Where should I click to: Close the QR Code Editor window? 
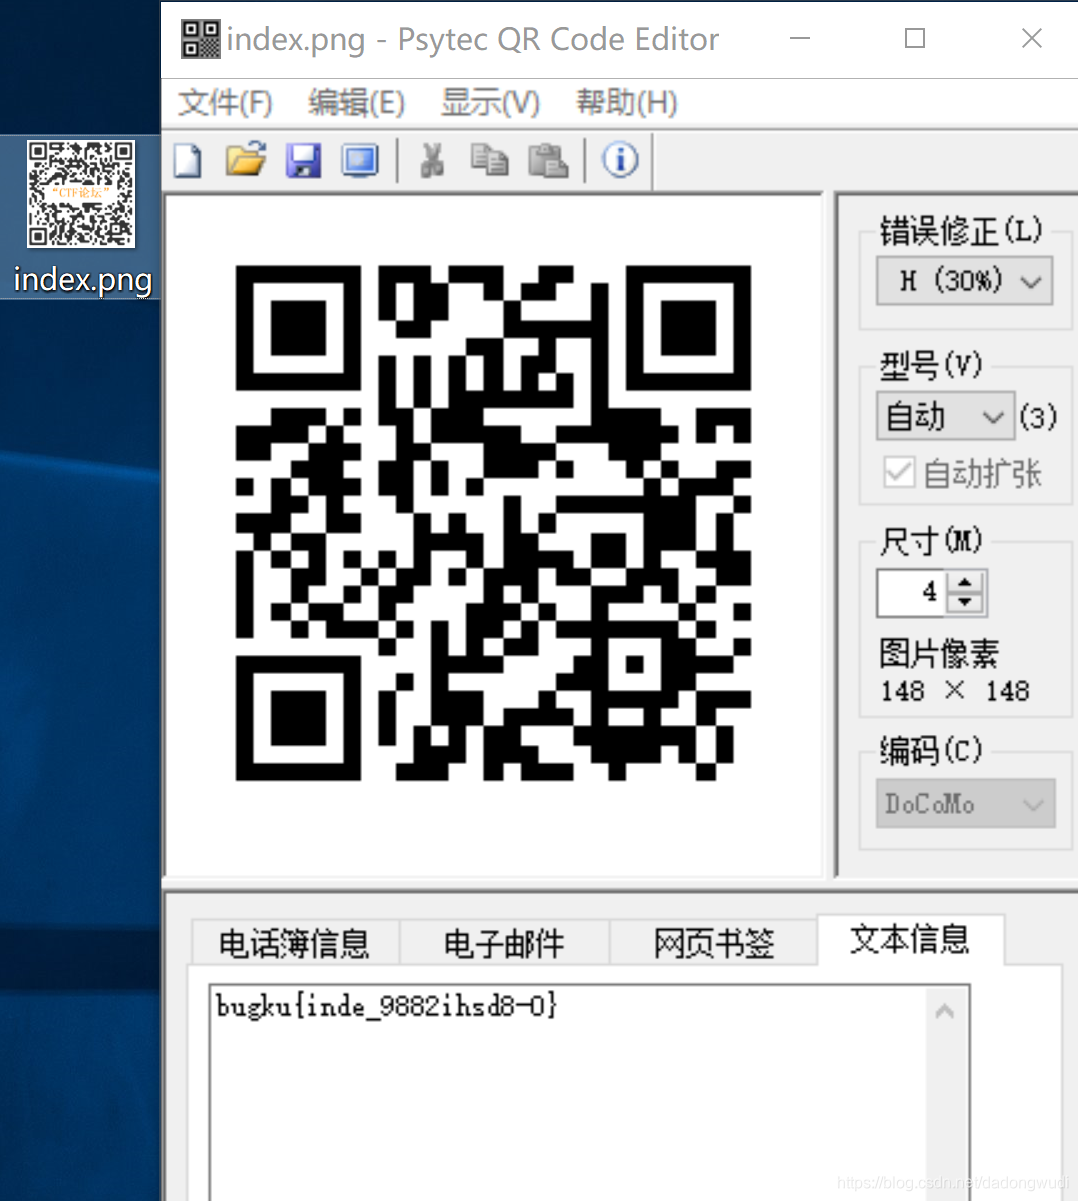(1032, 39)
